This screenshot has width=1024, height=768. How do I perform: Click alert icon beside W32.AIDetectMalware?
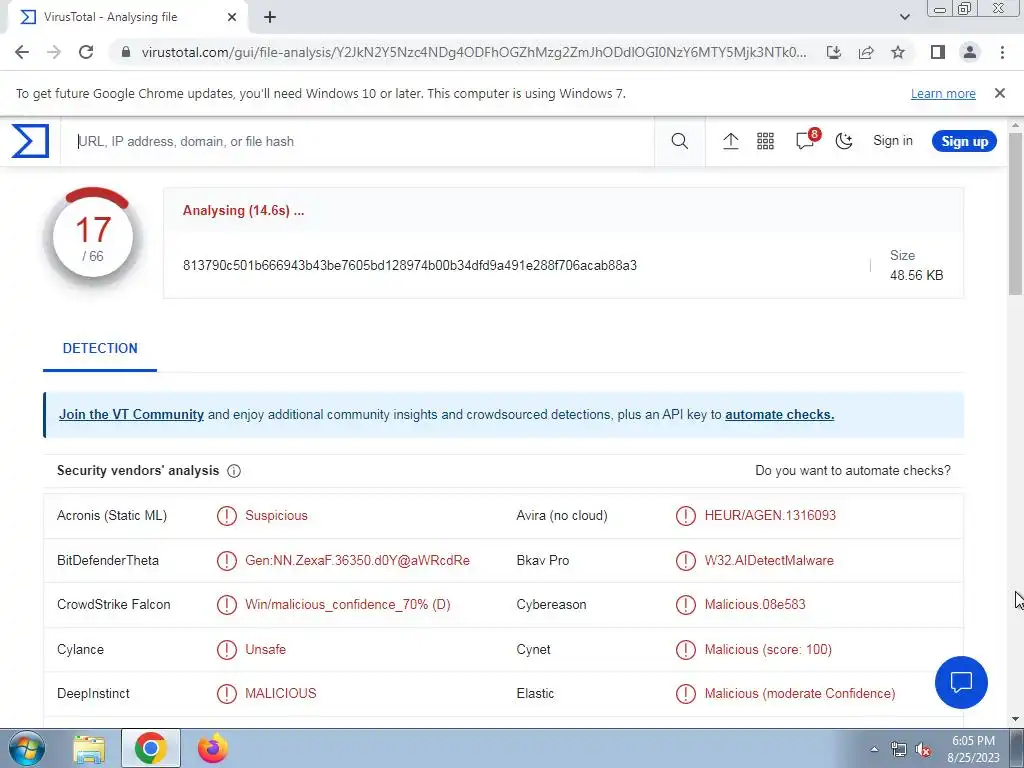click(x=686, y=560)
